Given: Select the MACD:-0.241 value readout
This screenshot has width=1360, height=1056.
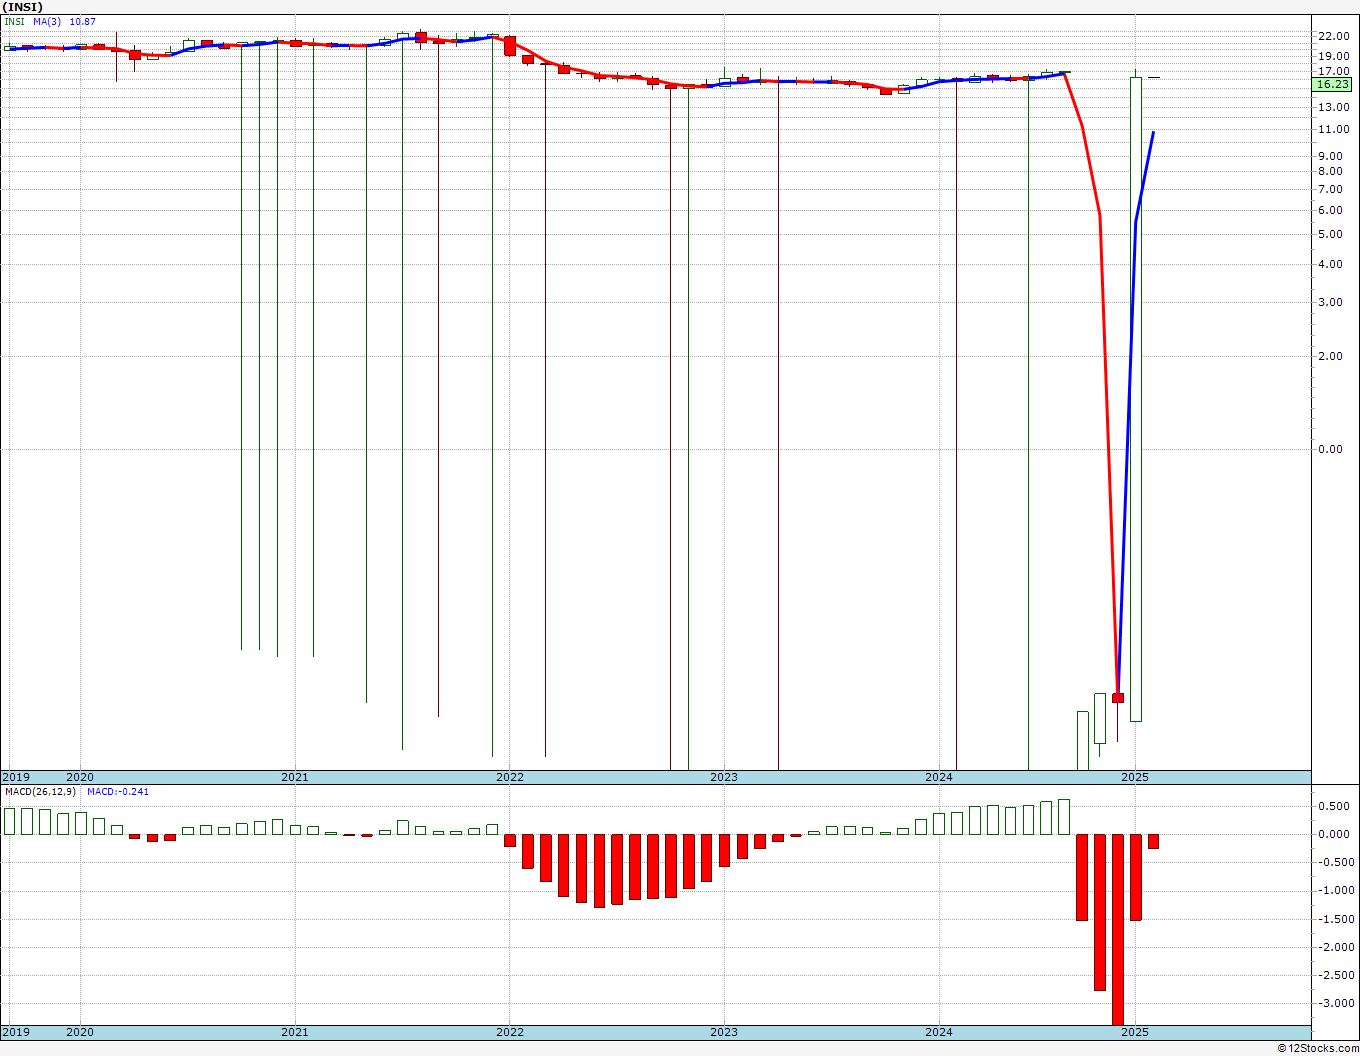Looking at the screenshot, I should coord(118,792).
